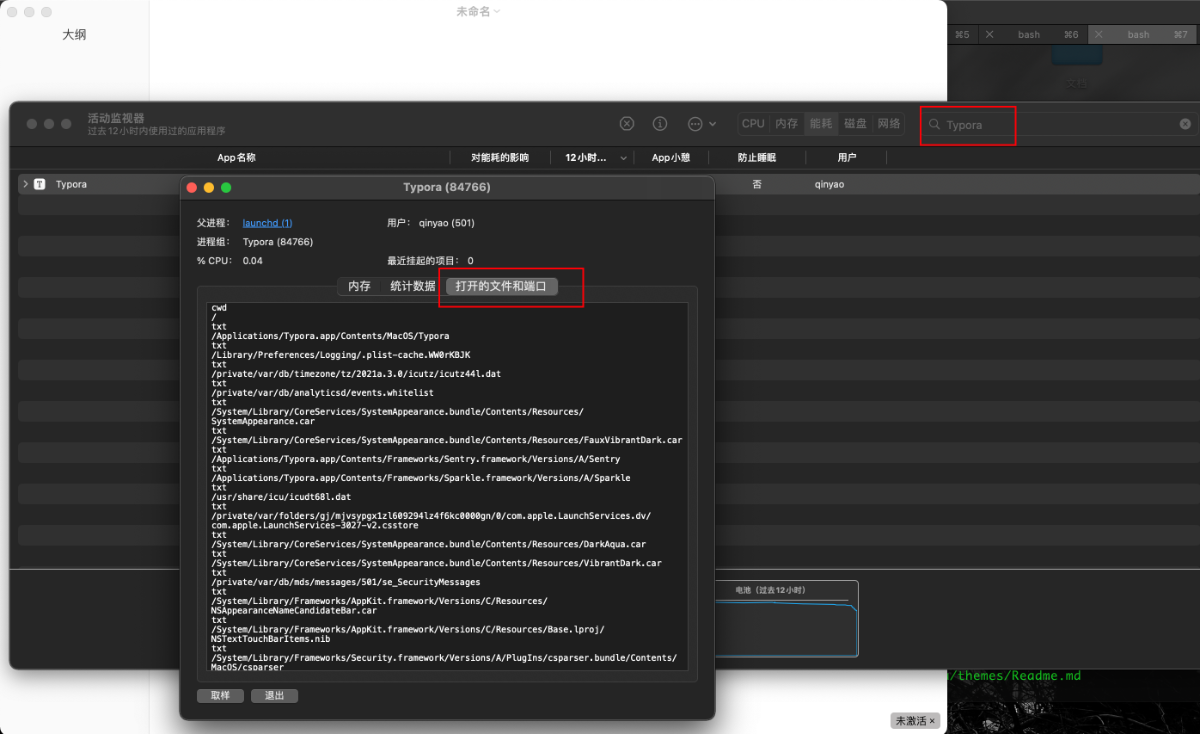This screenshot has width=1200, height=734.
Task: Close the bash ⌘6 terminal tab
Action: (989, 34)
